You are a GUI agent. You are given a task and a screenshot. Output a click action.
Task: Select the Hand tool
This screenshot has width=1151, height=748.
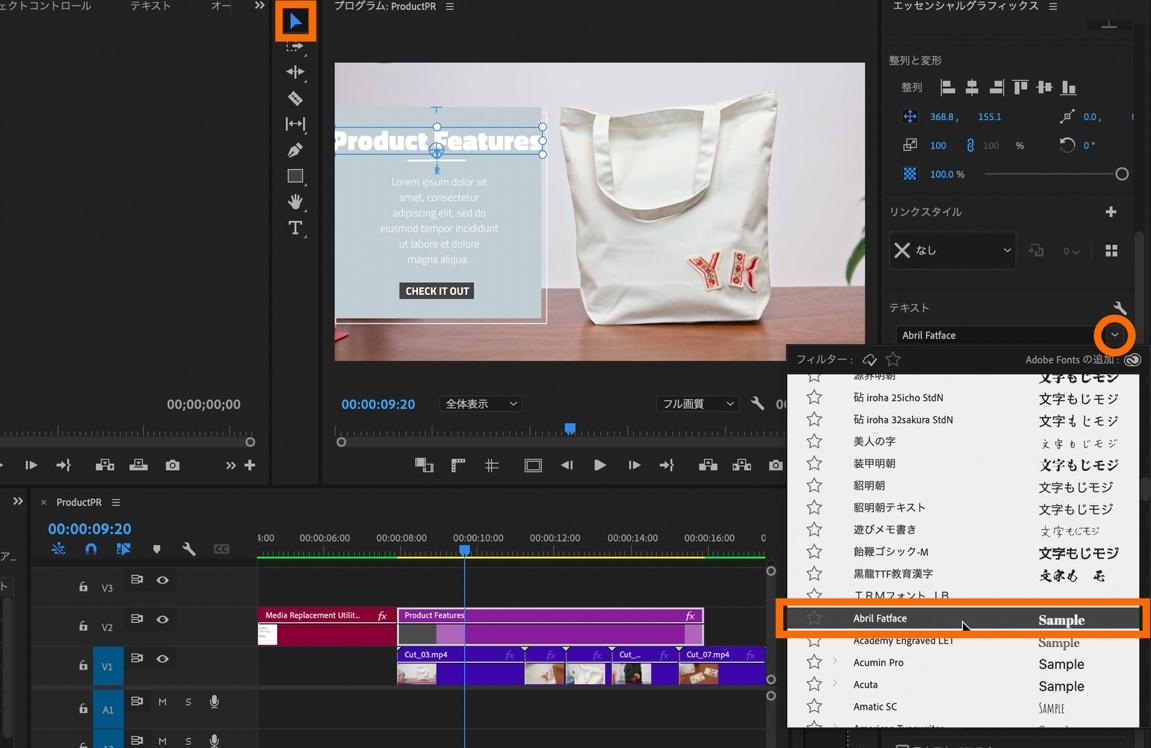point(295,202)
